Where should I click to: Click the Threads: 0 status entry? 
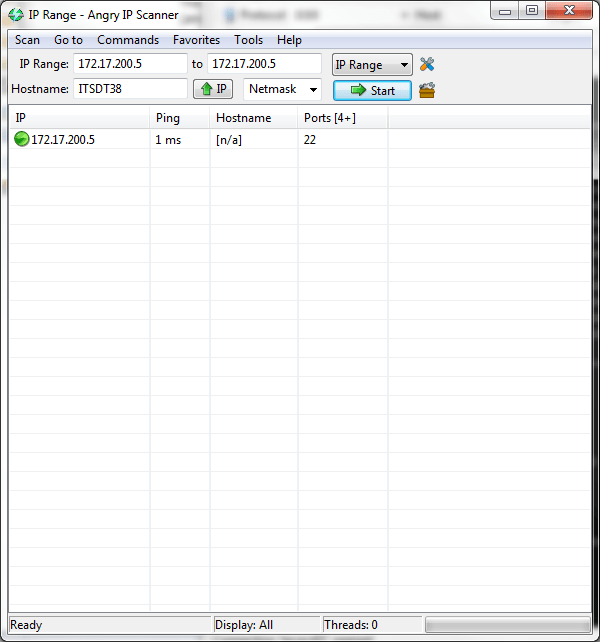(351, 625)
